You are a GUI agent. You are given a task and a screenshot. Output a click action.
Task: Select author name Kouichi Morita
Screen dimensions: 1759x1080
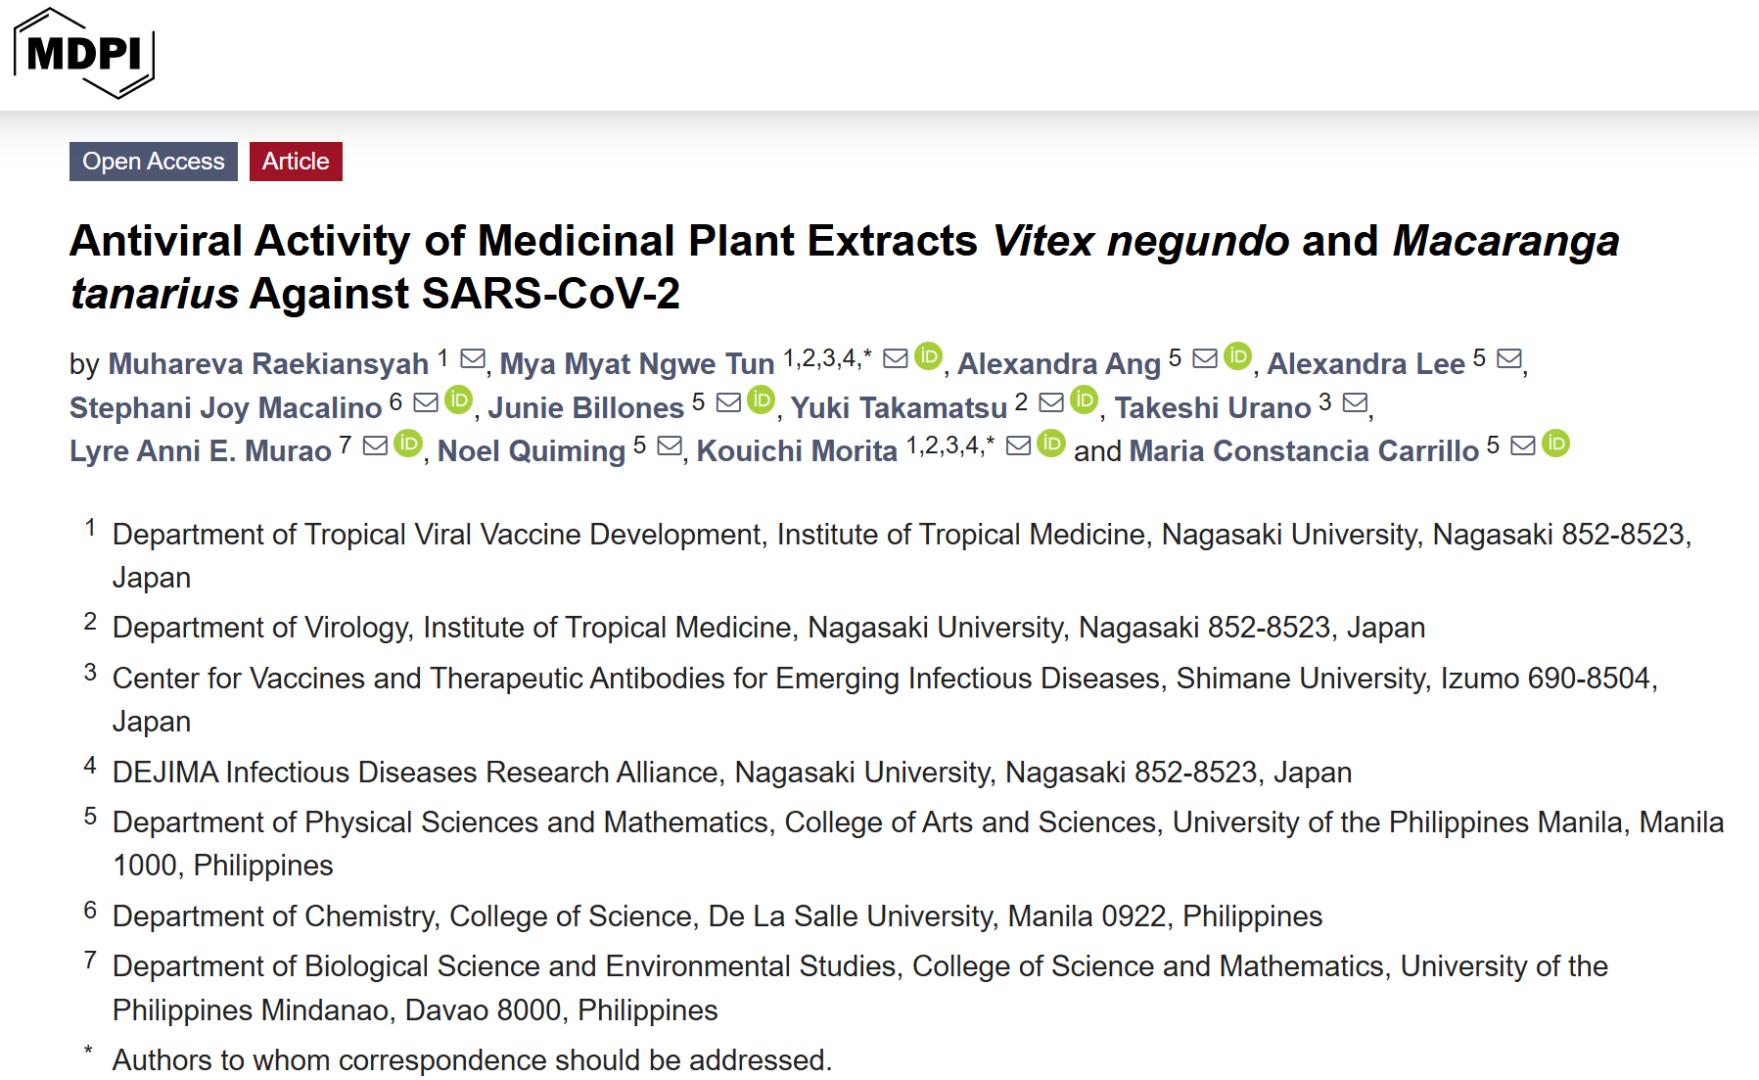tap(796, 451)
